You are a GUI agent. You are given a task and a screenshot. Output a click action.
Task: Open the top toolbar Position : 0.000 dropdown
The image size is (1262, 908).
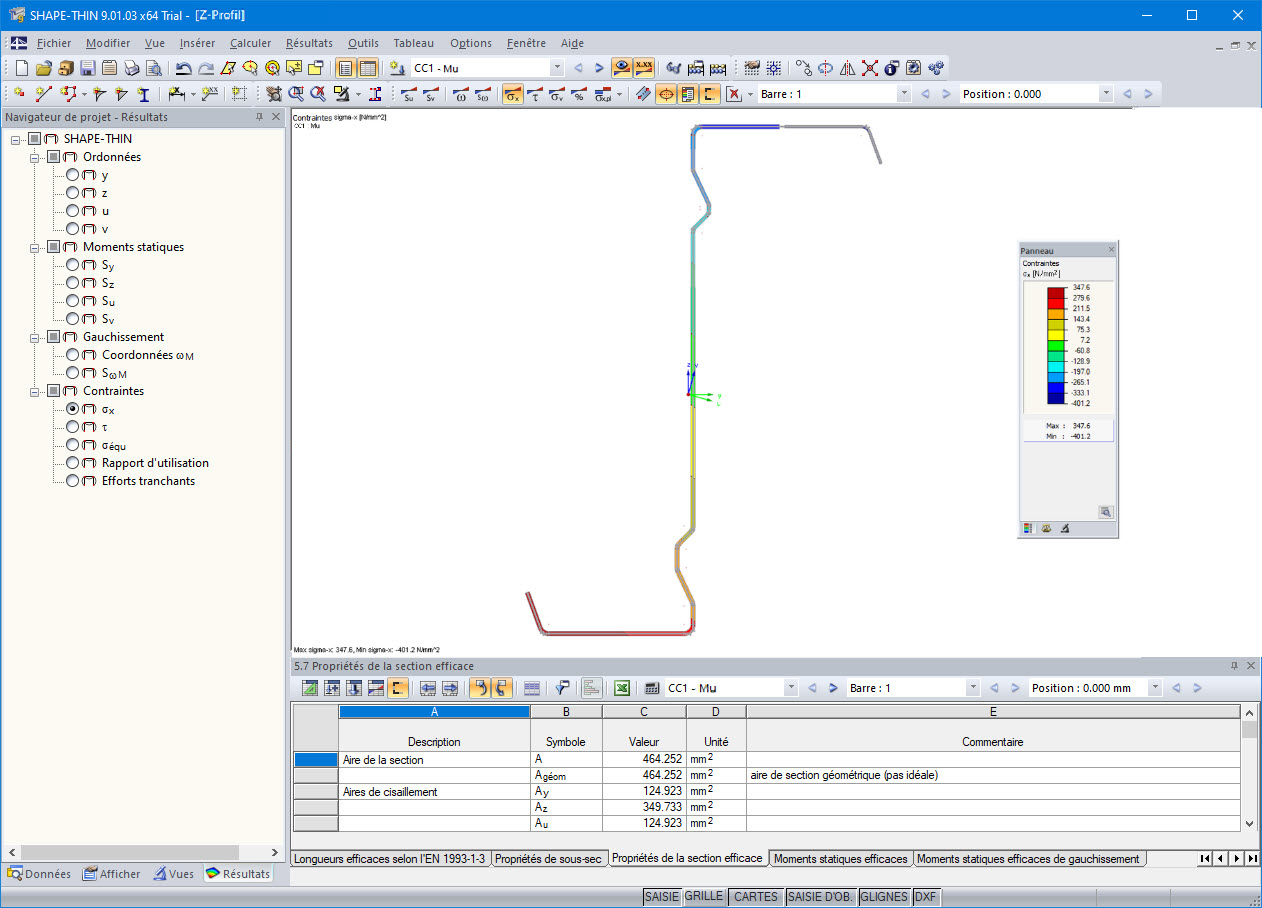[x=1105, y=94]
